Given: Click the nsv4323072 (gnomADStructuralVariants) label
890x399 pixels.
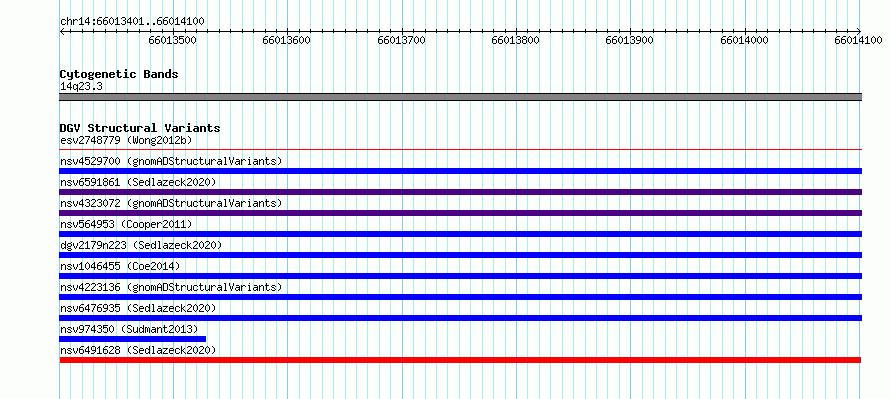Looking at the screenshot, I should pos(171,203).
